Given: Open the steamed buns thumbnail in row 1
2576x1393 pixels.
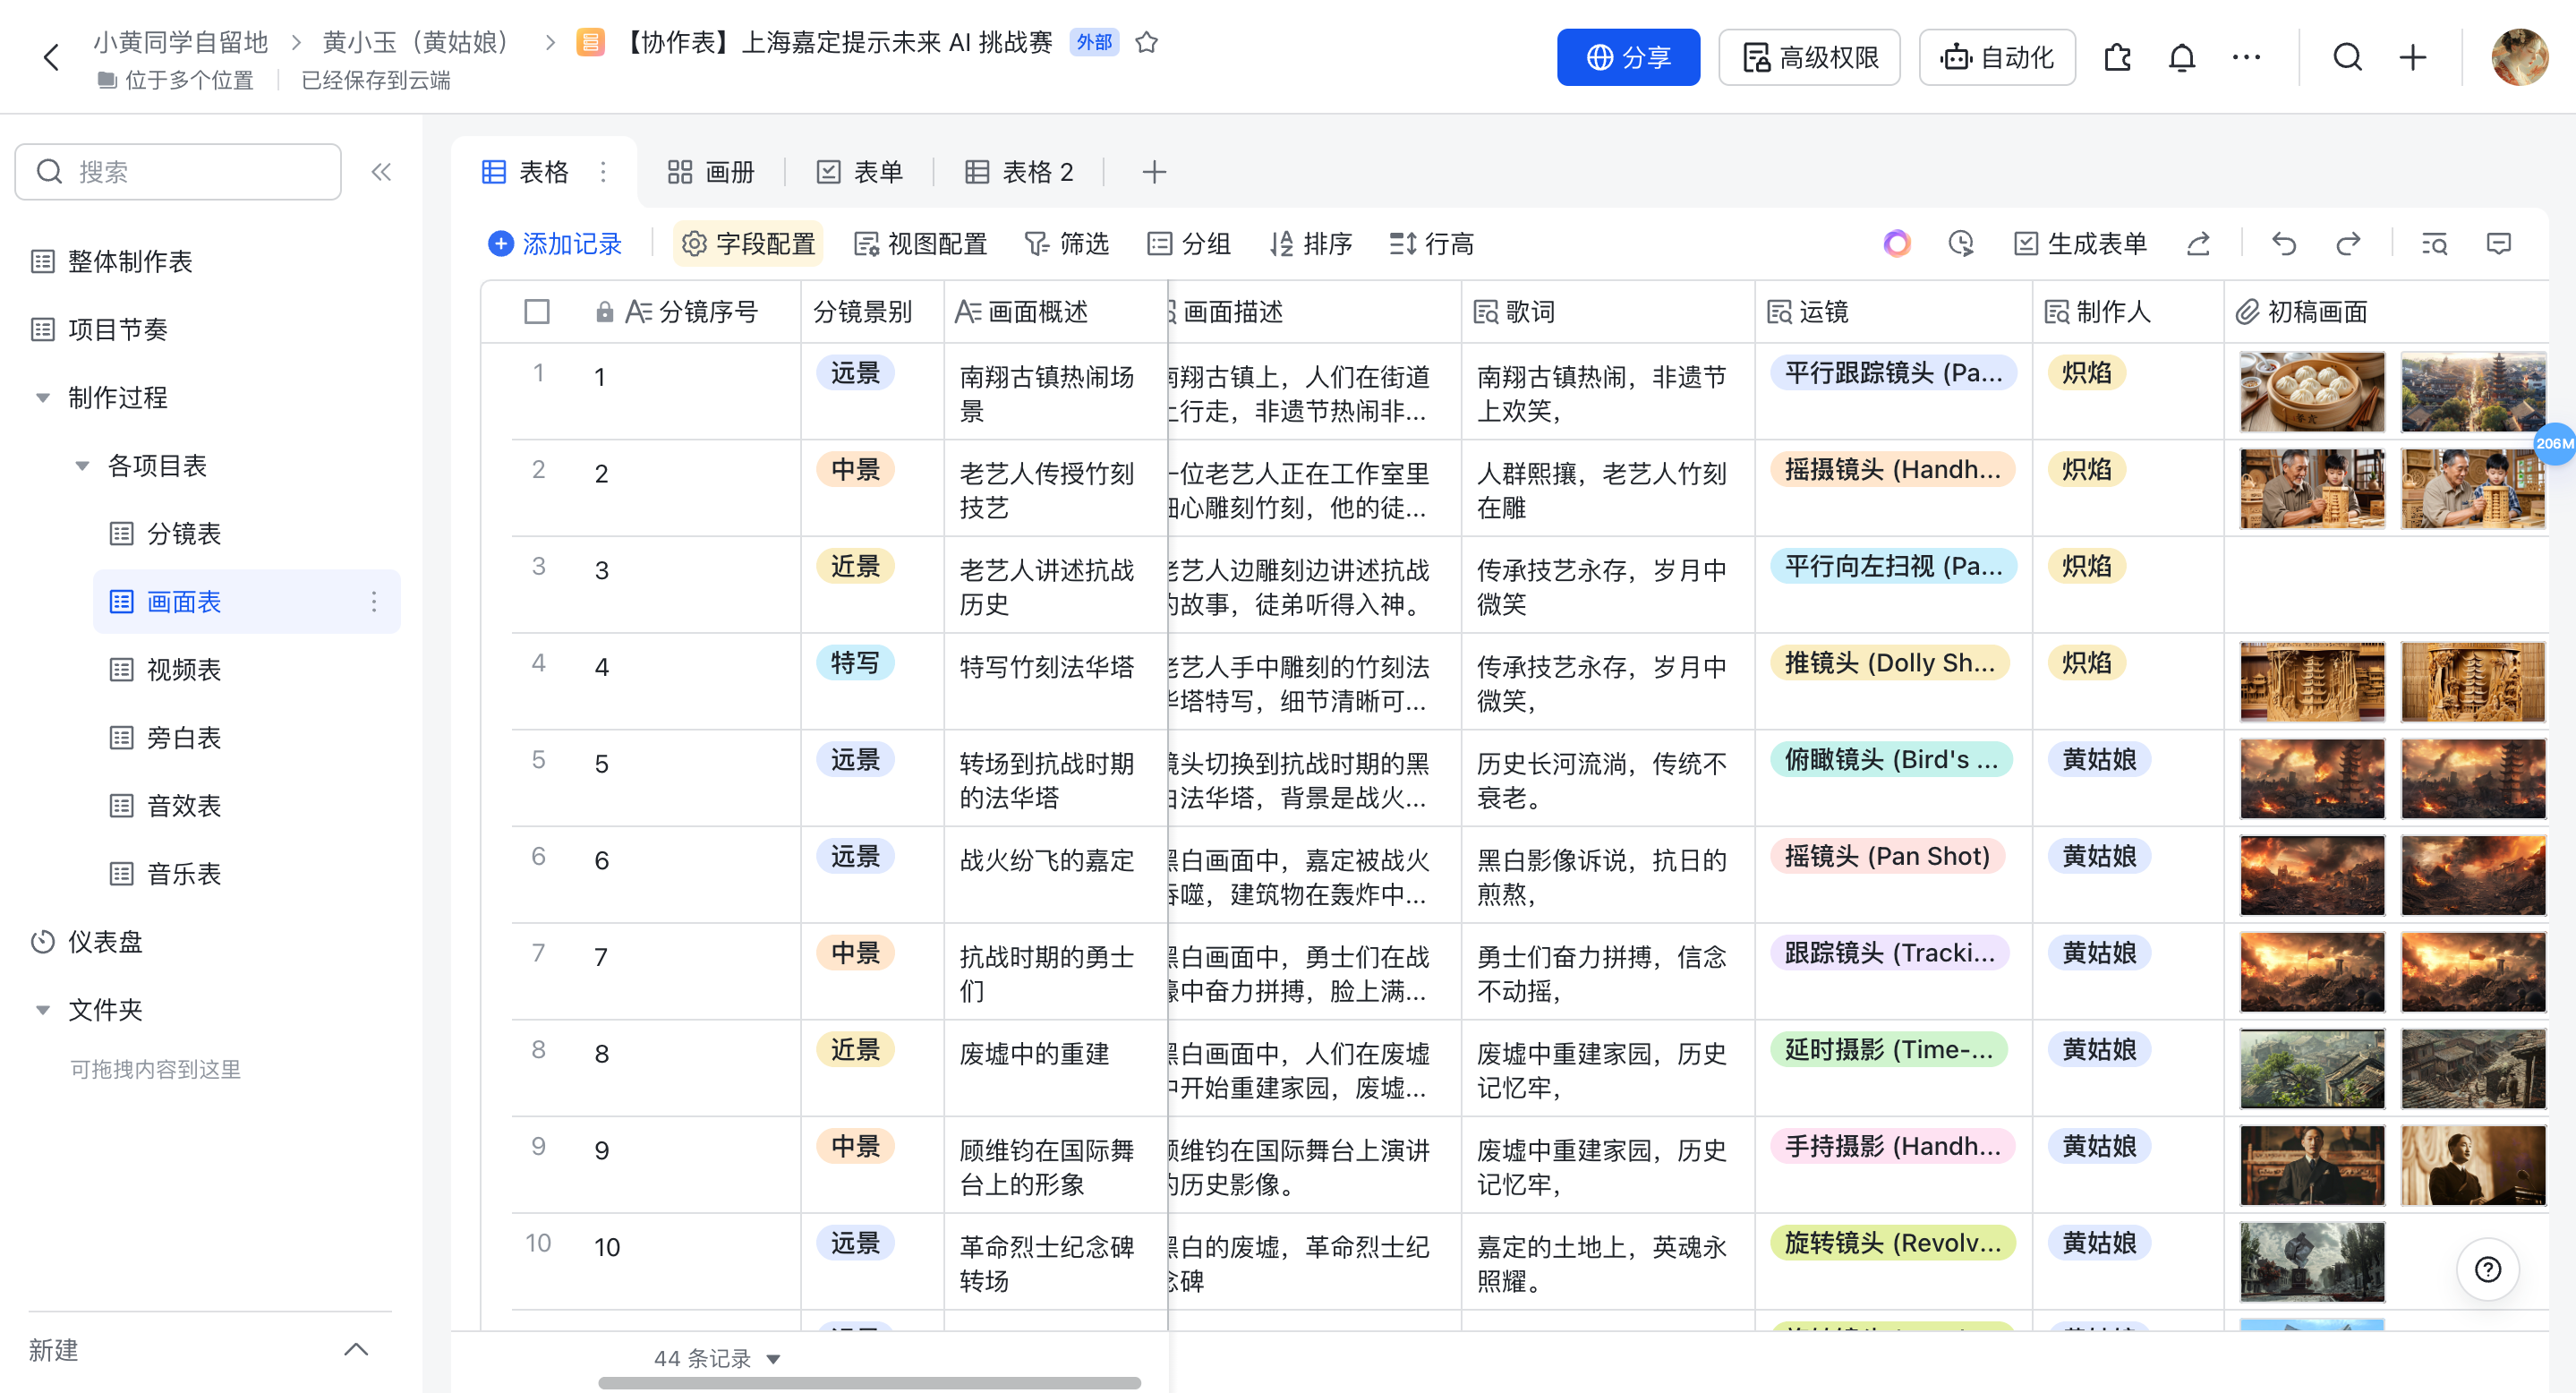Looking at the screenshot, I should click(2311, 391).
